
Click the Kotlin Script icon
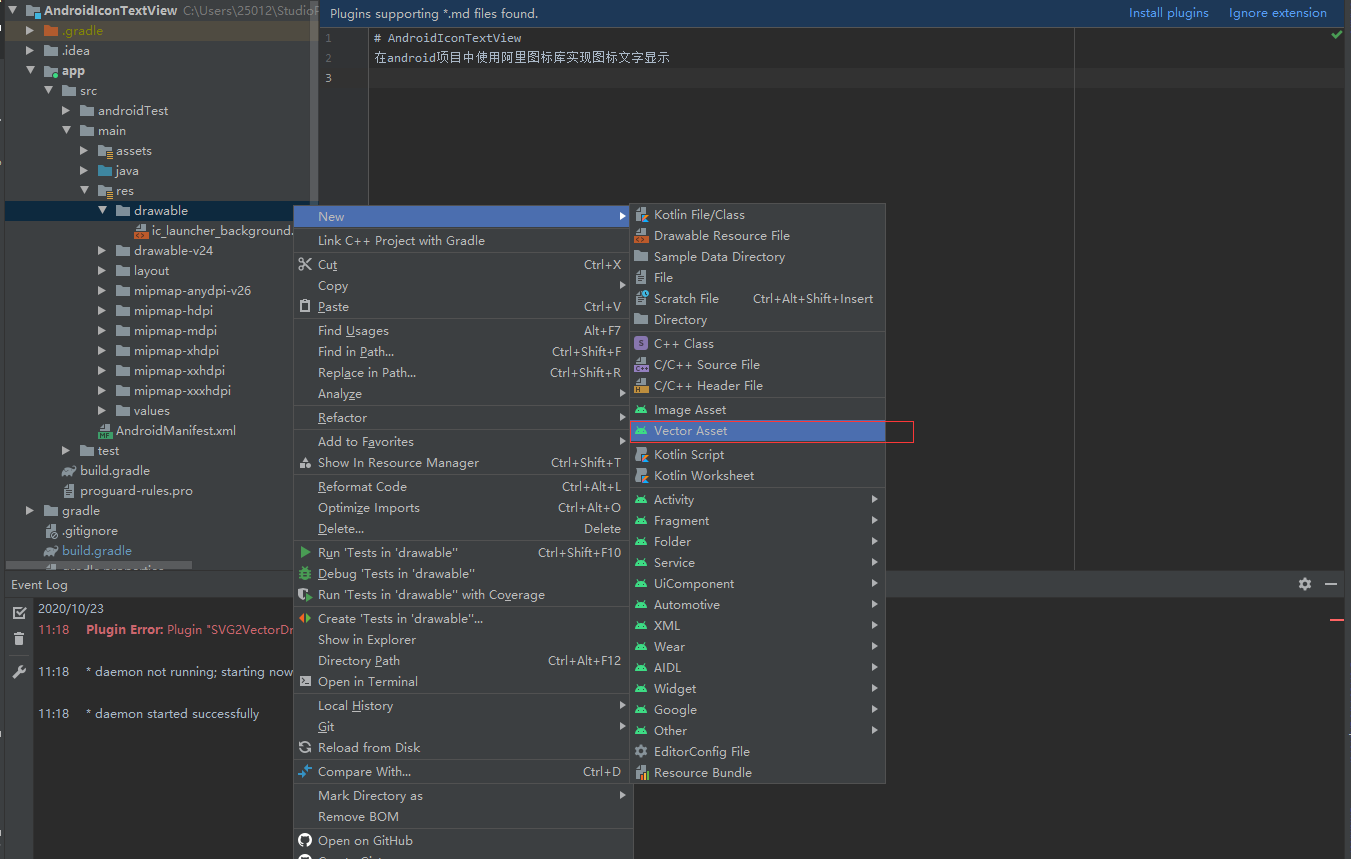point(642,455)
